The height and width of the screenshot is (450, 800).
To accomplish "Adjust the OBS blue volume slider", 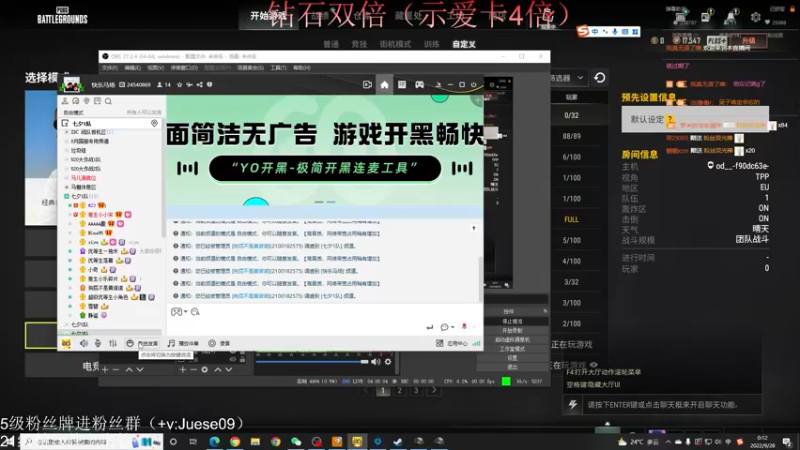I will pos(312,362).
